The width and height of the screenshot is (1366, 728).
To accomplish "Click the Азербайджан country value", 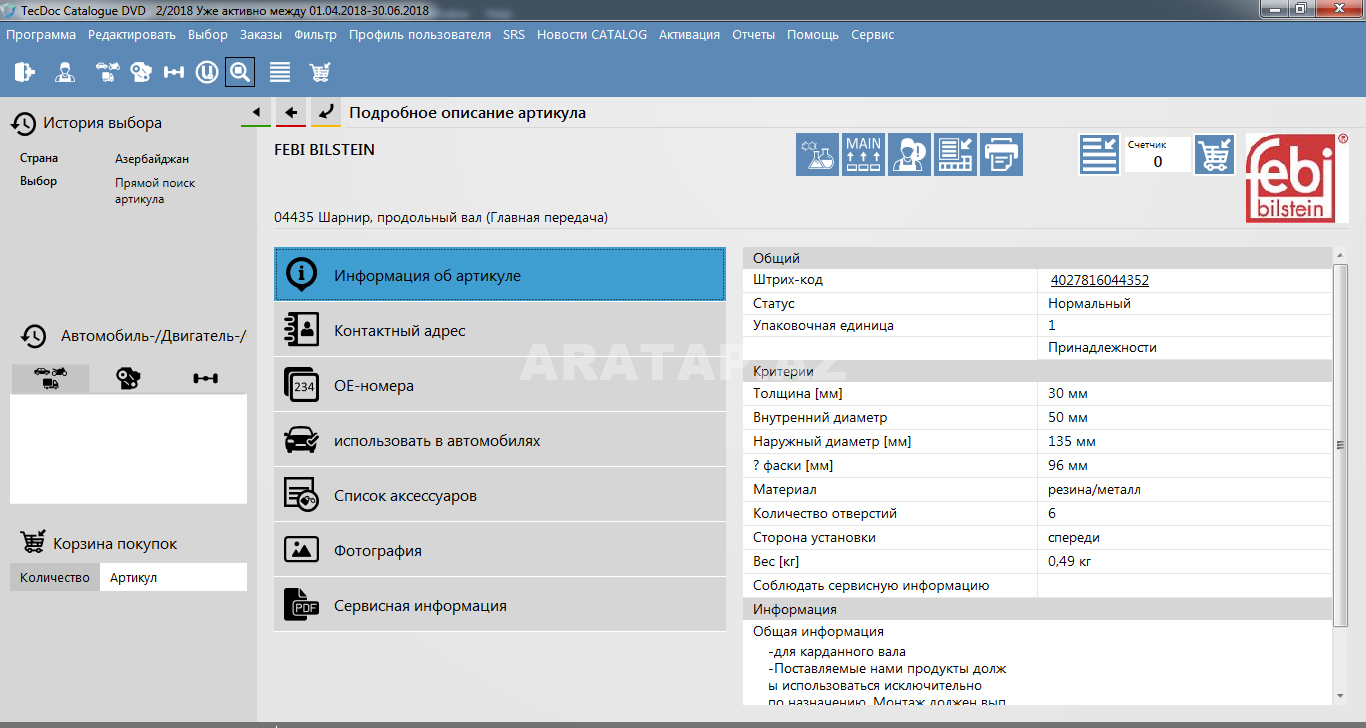I will 152,159.
